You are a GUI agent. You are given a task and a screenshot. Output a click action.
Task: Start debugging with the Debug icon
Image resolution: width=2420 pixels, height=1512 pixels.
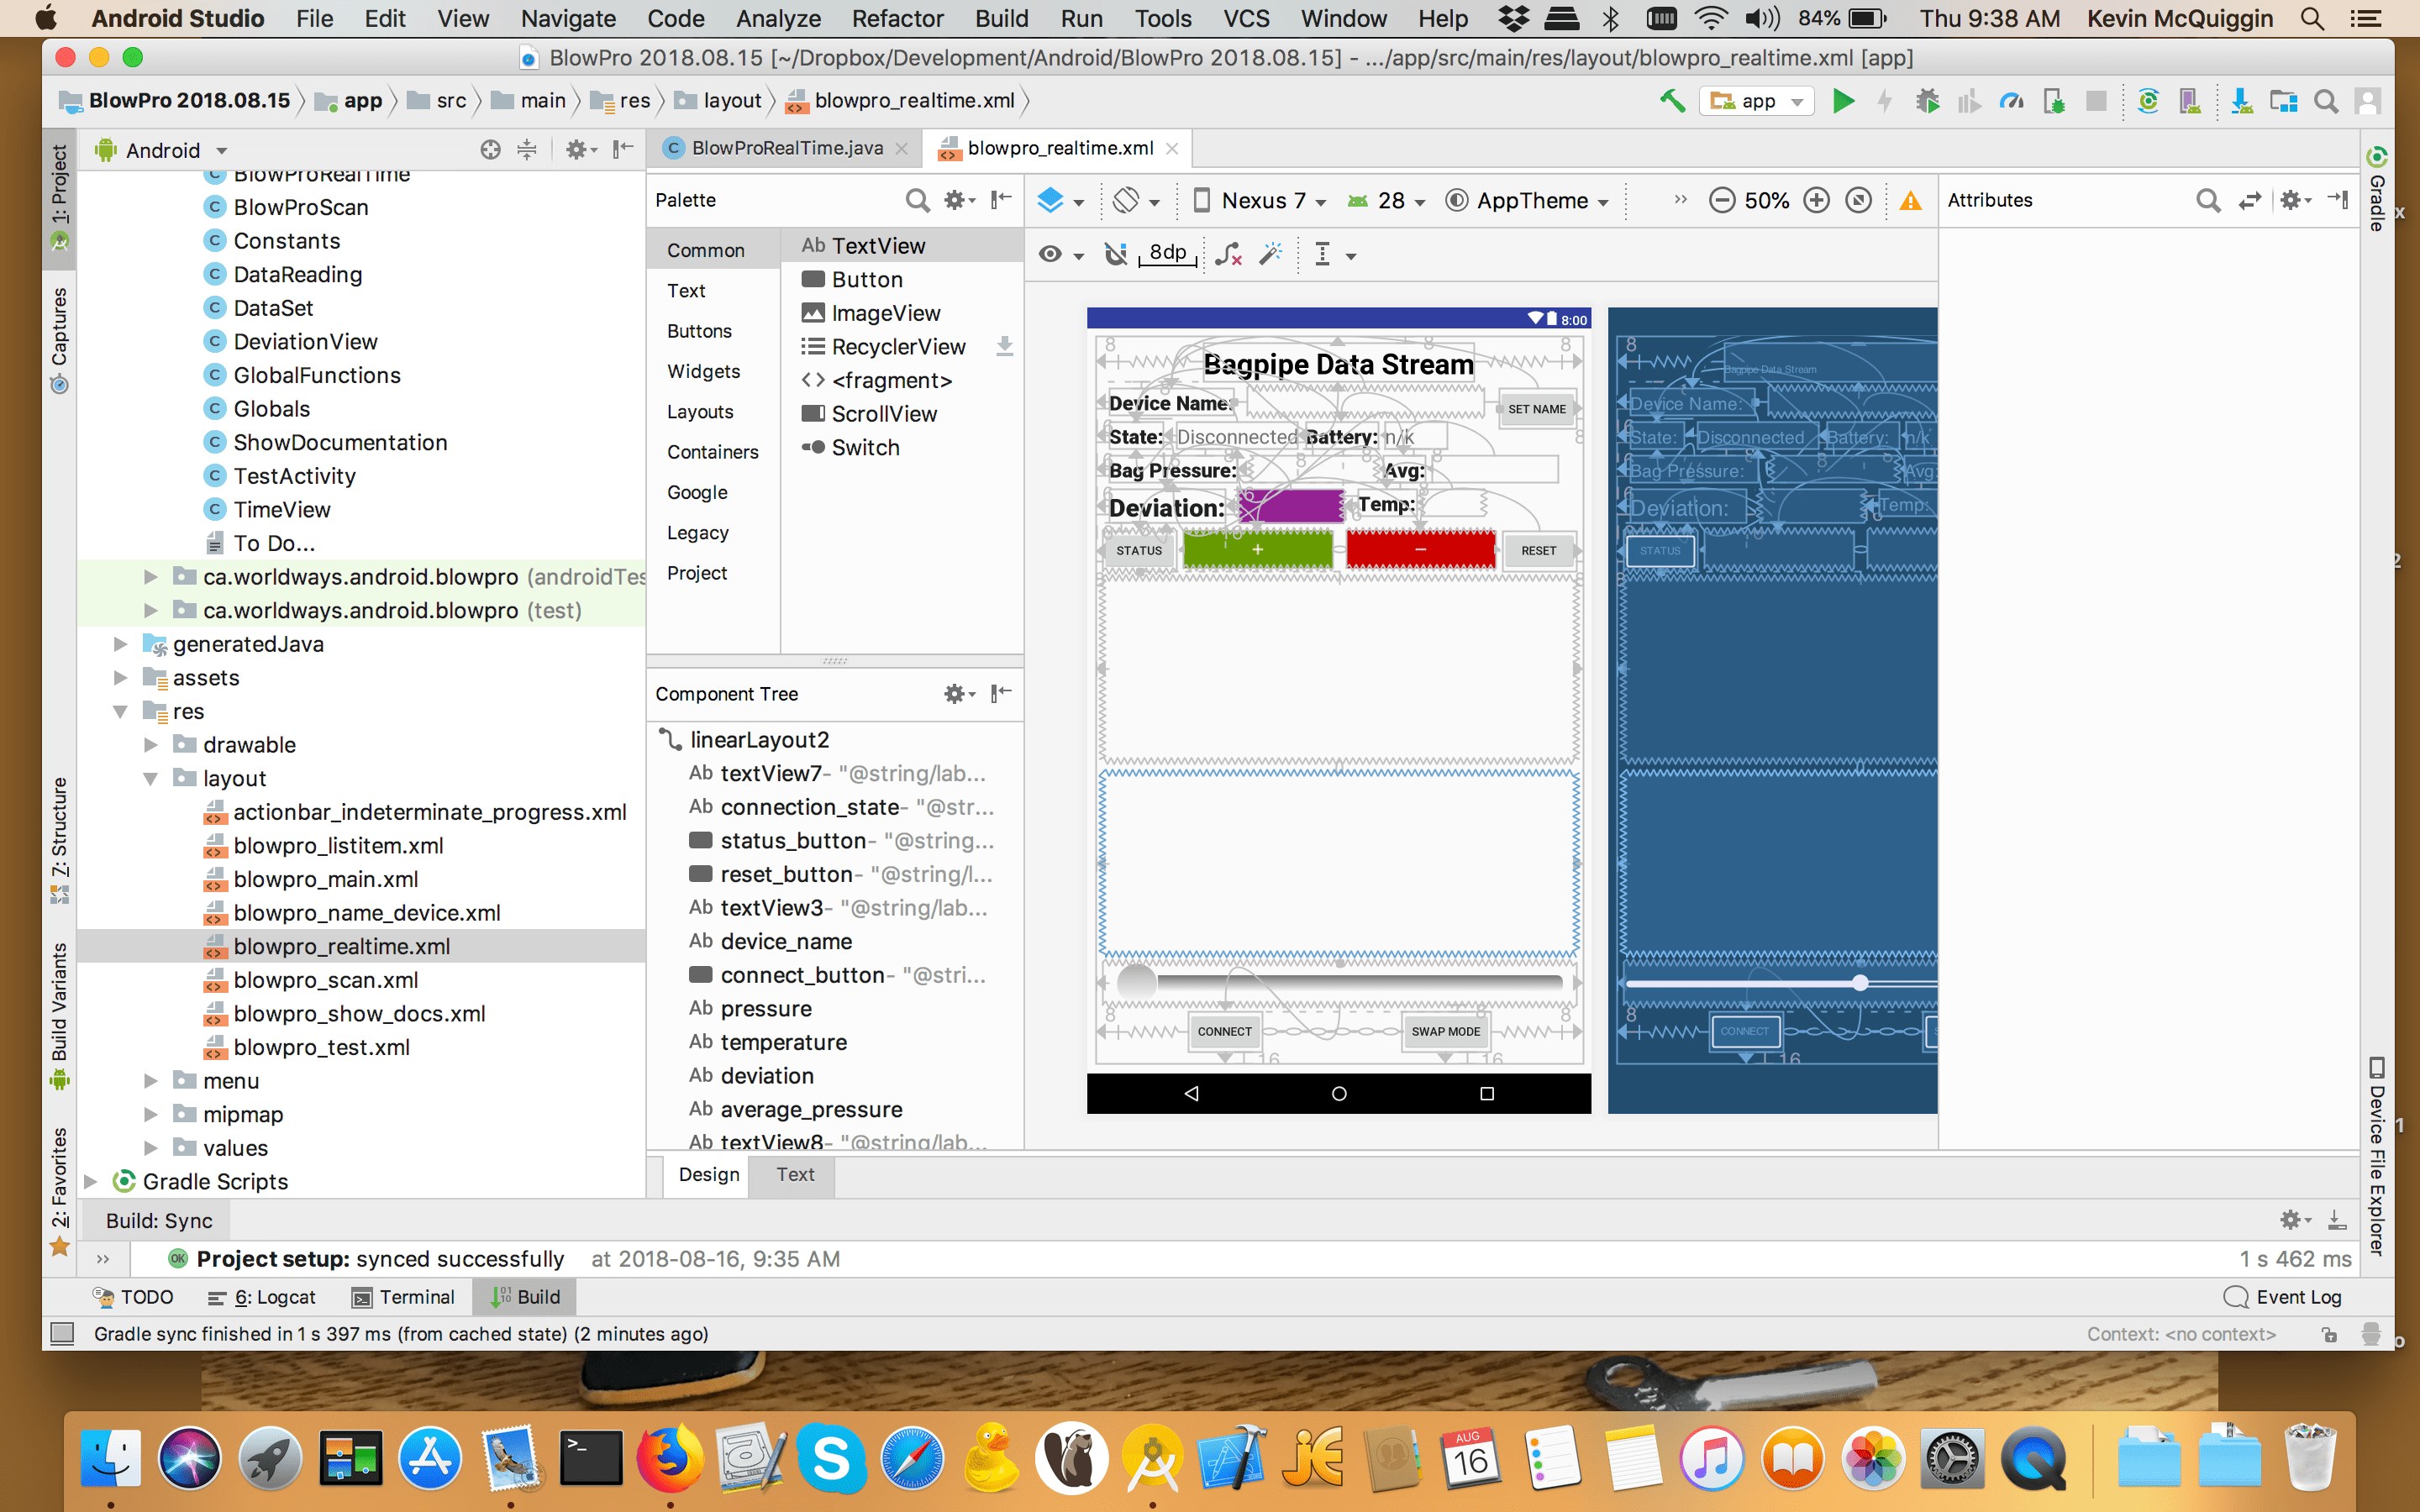pos(1927,100)
